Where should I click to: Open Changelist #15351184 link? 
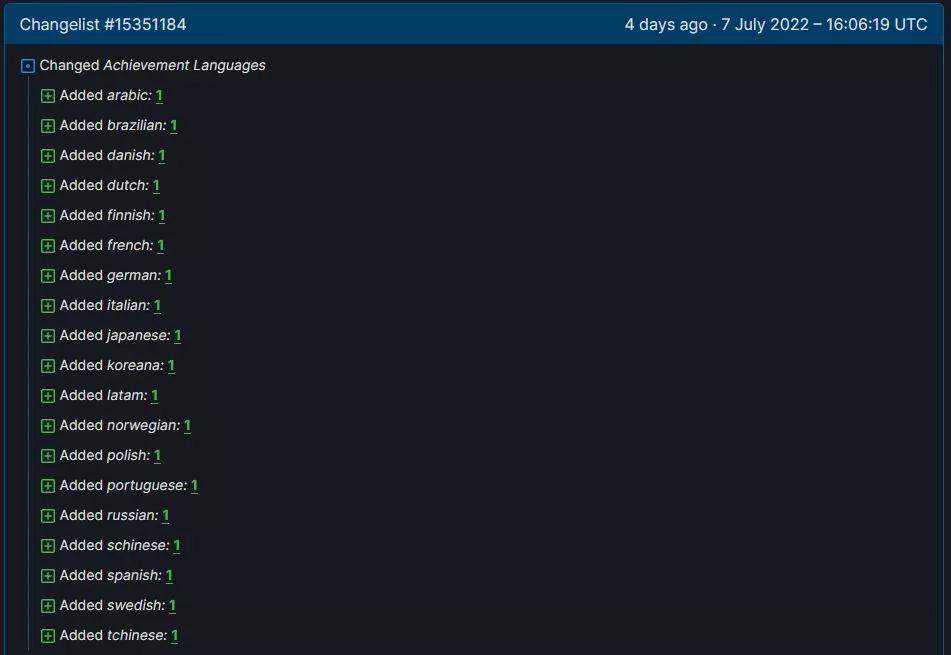(103, 24)
